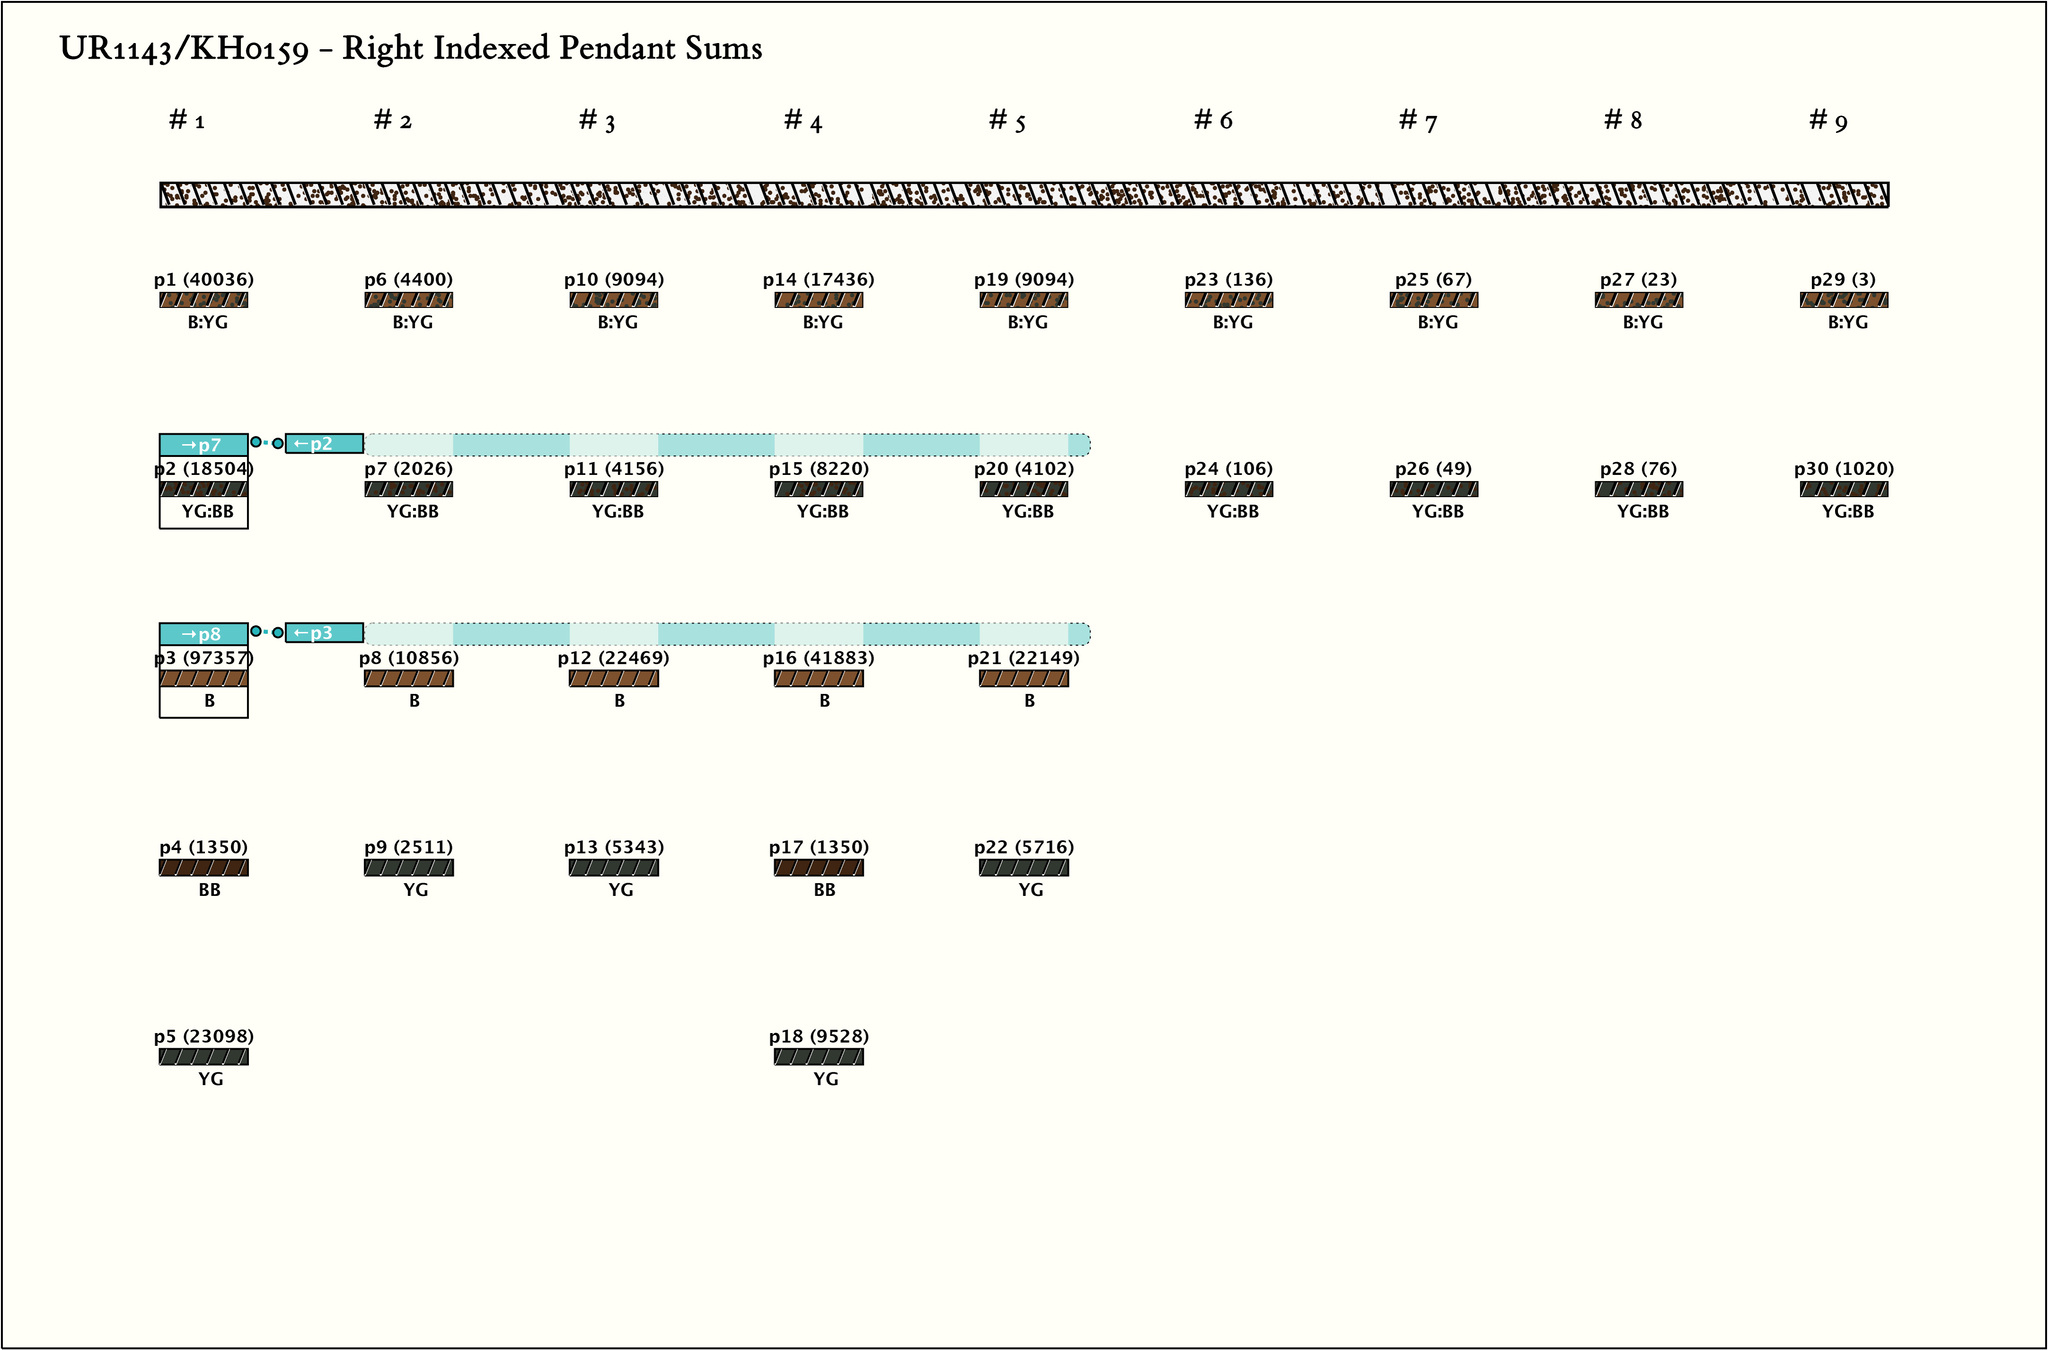The width and height of the screenshot is (2048, 1350).
Task: Select the p1 (40036) cord swatch
Action: pos(203,300)
